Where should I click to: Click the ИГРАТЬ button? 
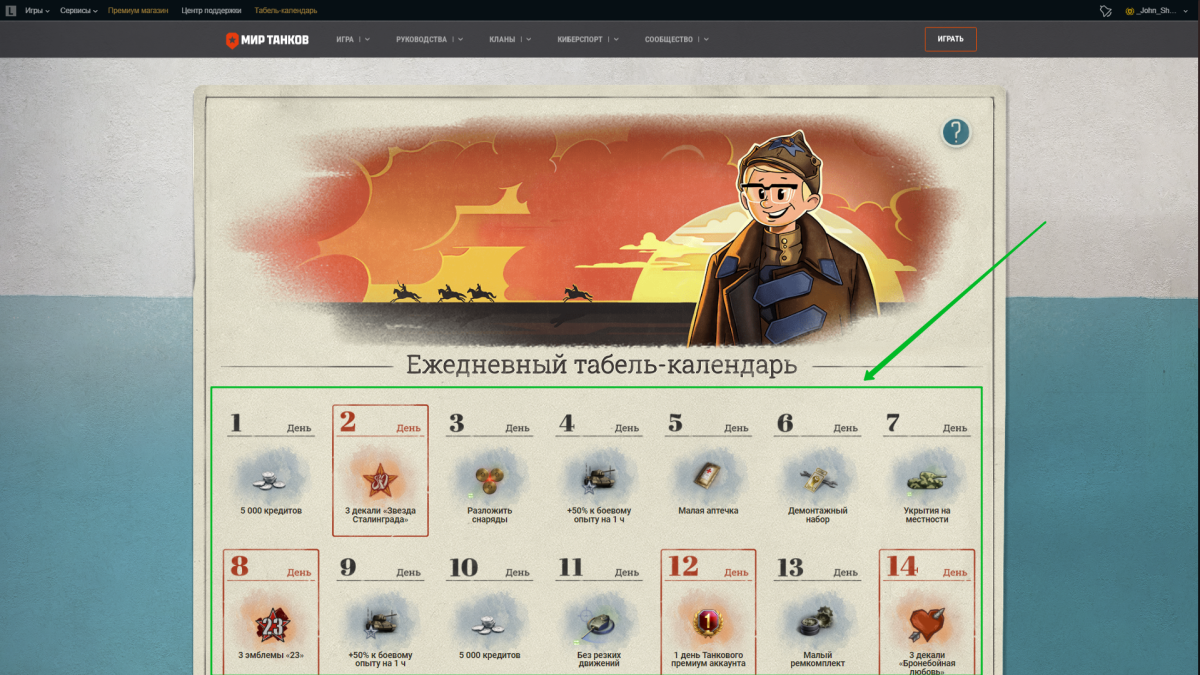point(950,40)
